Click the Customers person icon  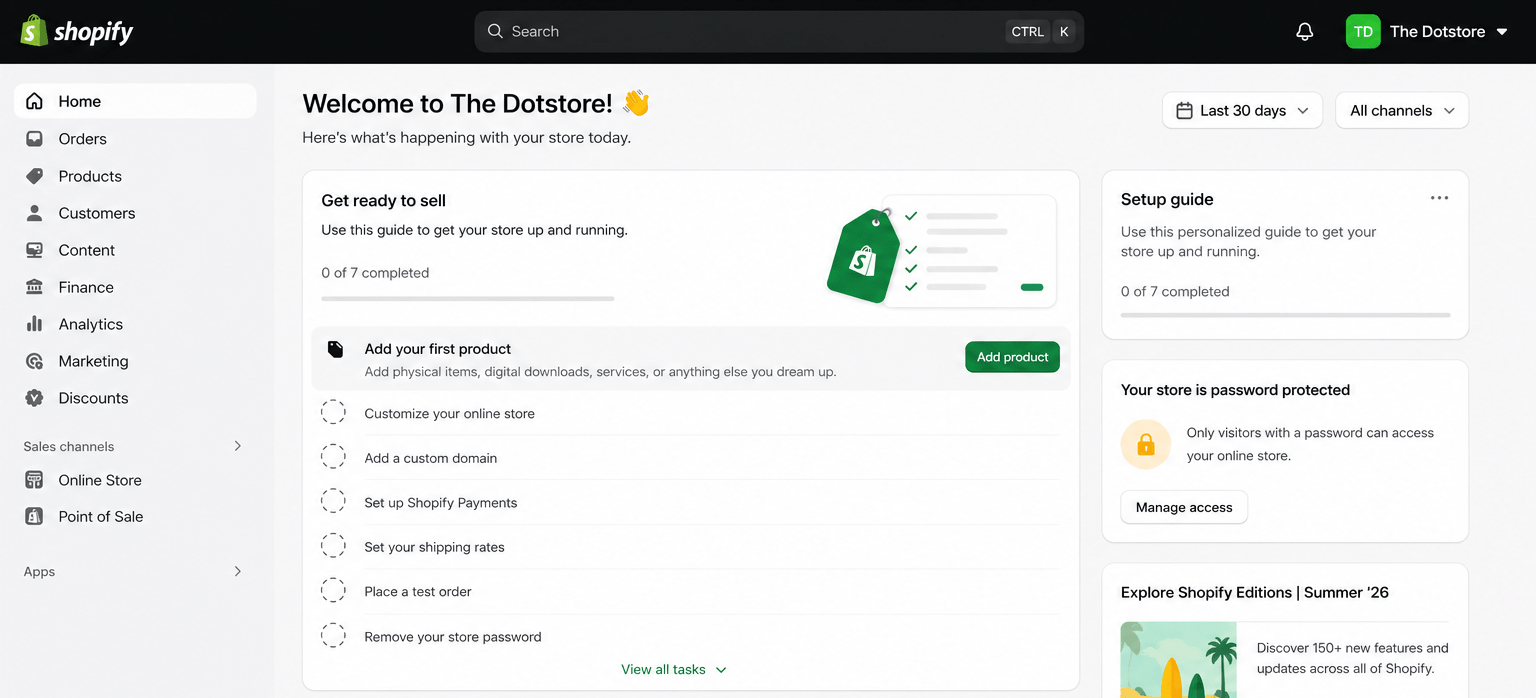point(34,213)
